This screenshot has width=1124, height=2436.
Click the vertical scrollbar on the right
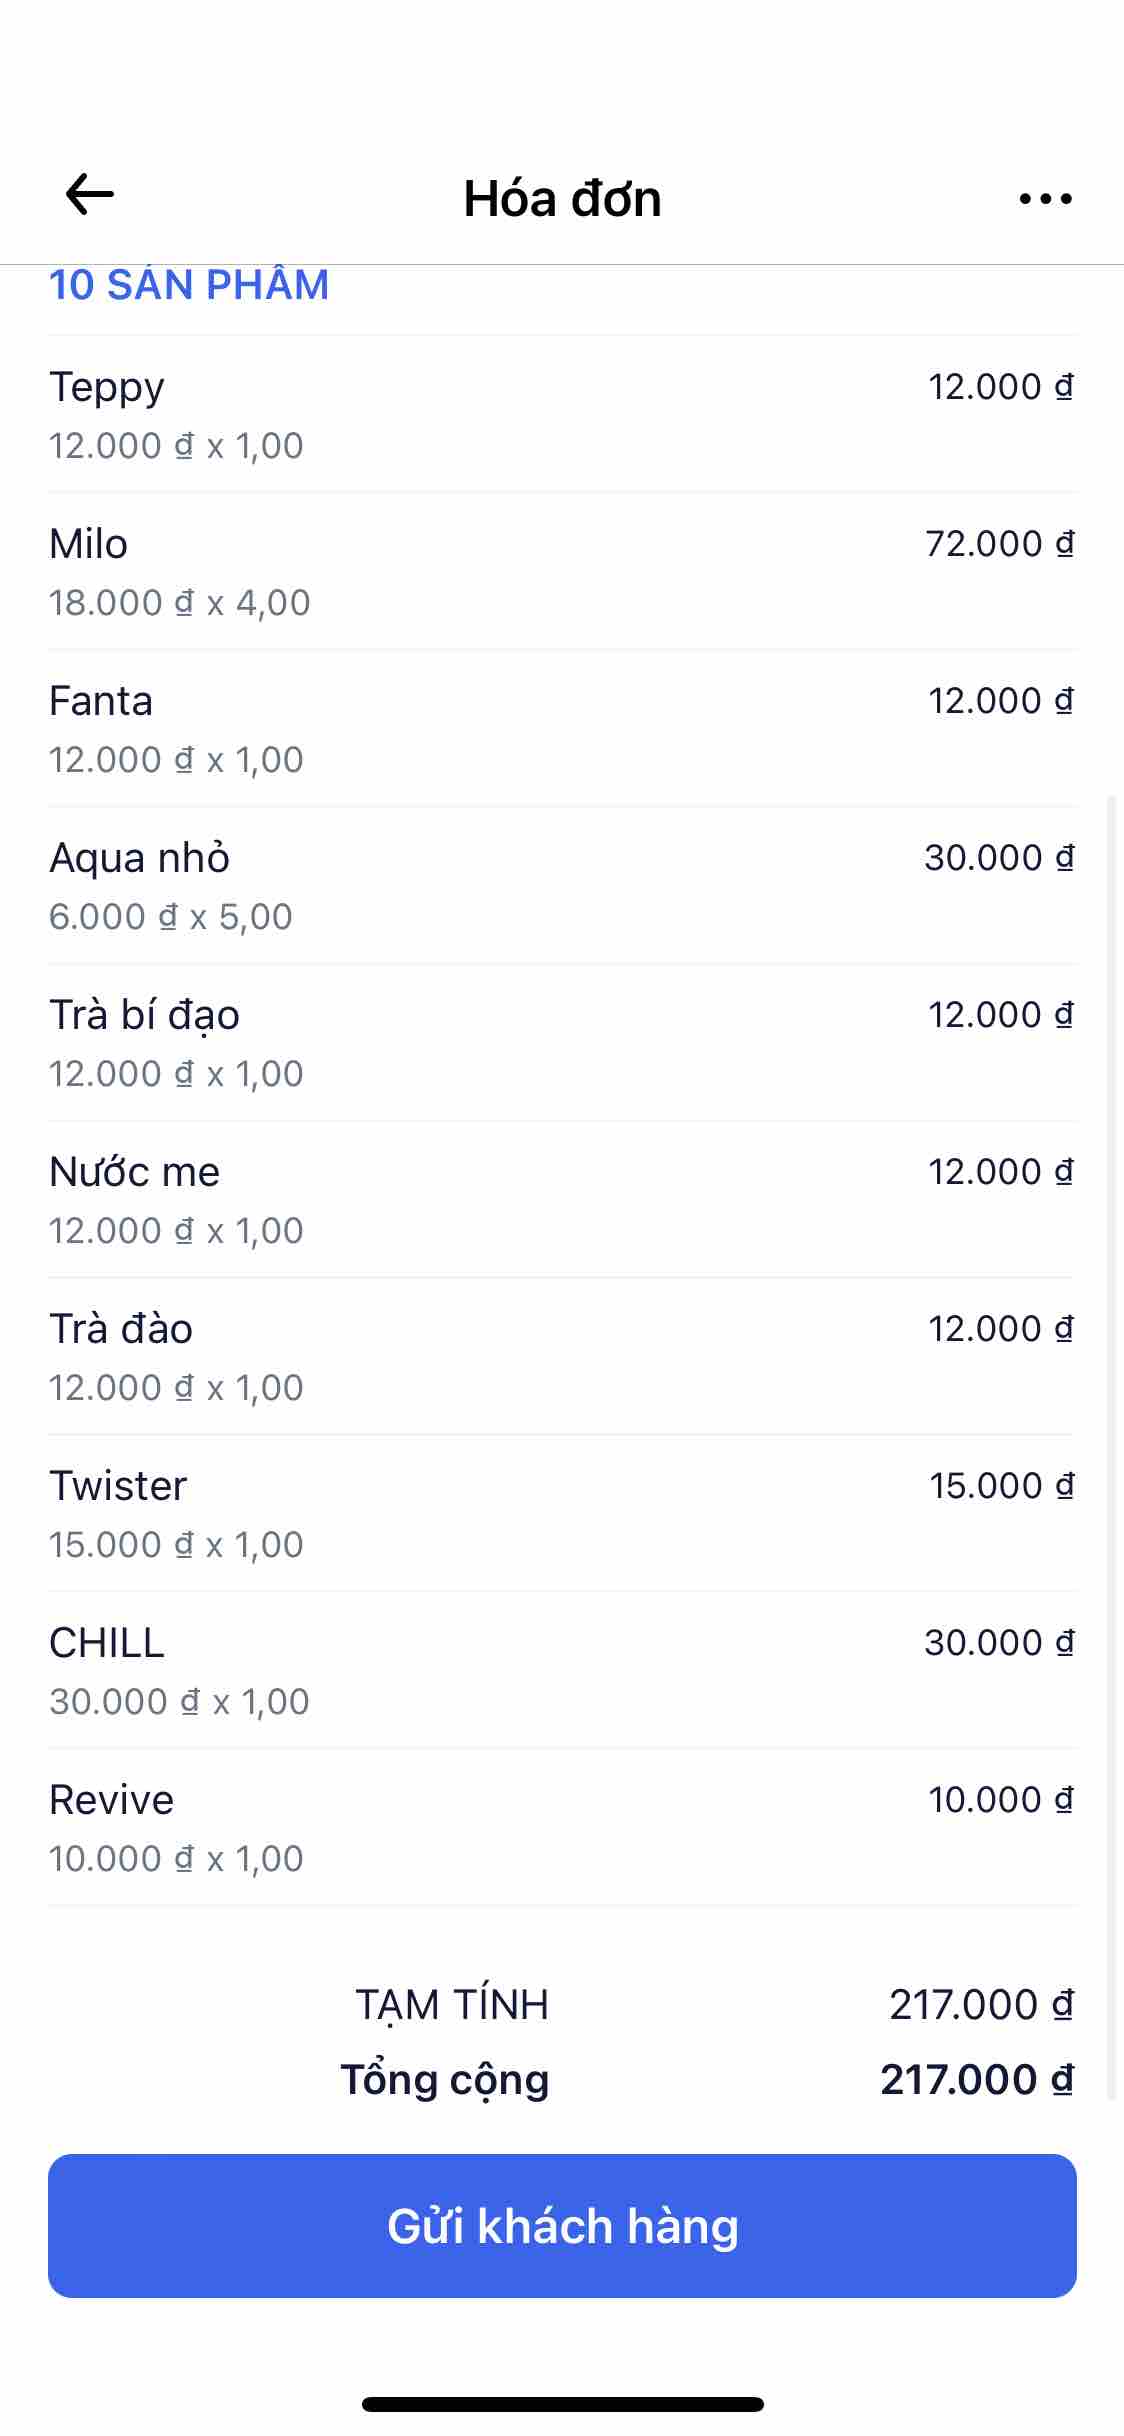coord(1111,1400)
